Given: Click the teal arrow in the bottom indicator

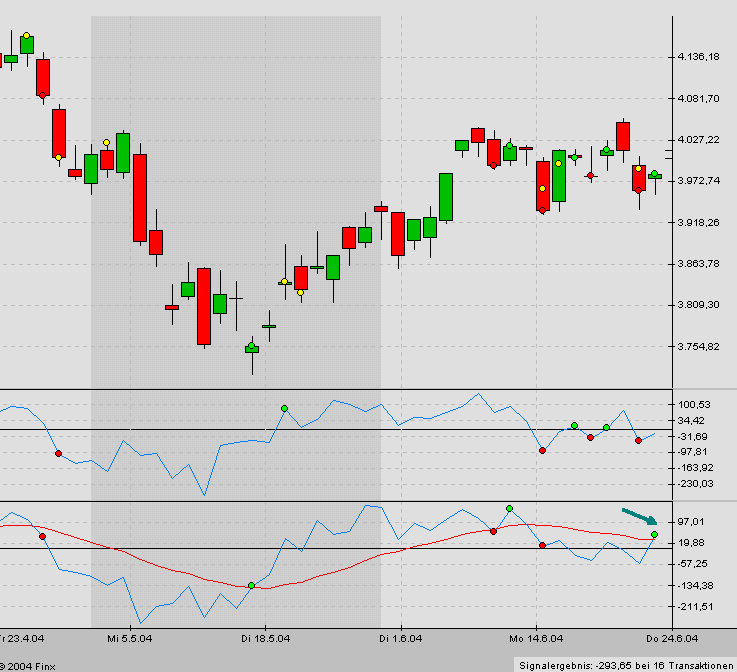Looking at the screenshot, I should tap(640, 516).
